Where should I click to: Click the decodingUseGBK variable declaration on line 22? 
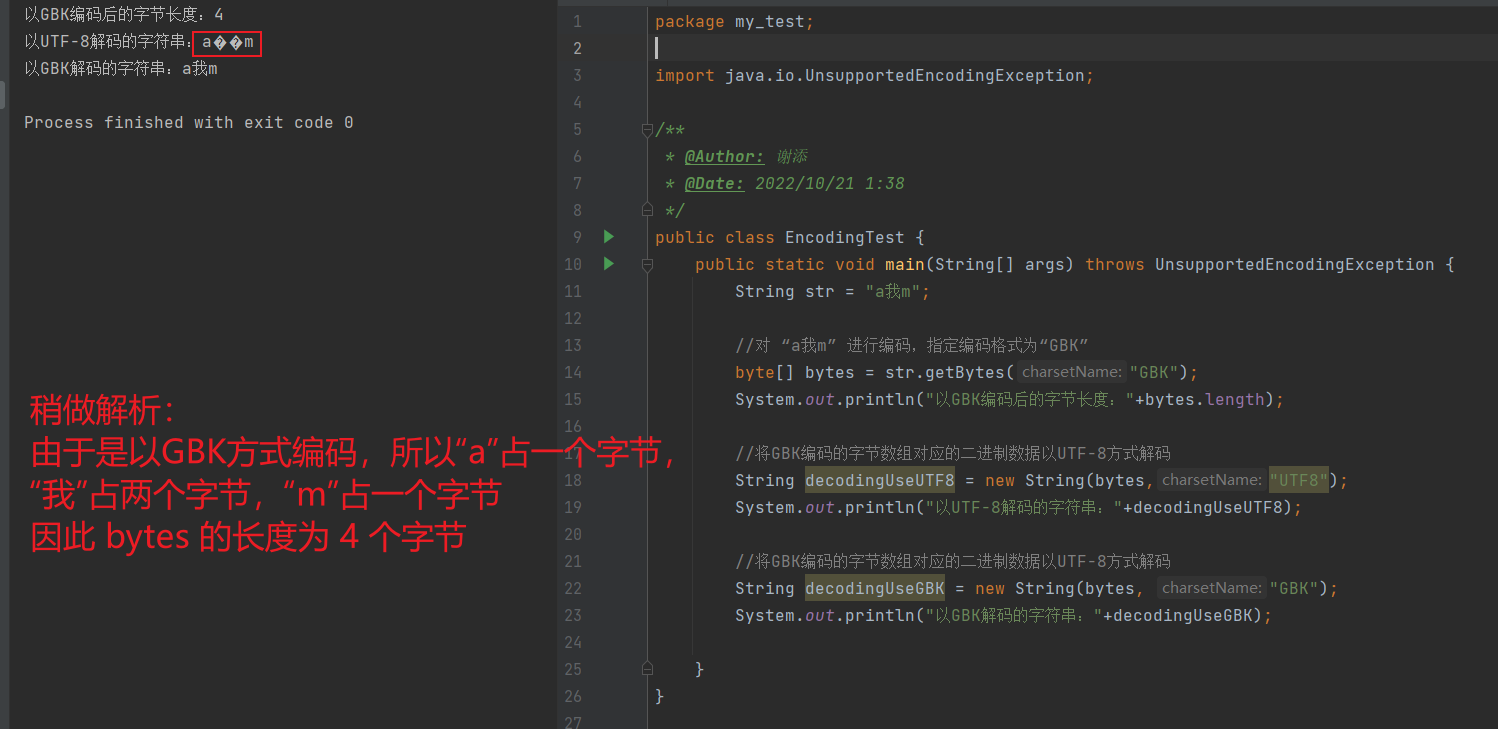[875, 588]
